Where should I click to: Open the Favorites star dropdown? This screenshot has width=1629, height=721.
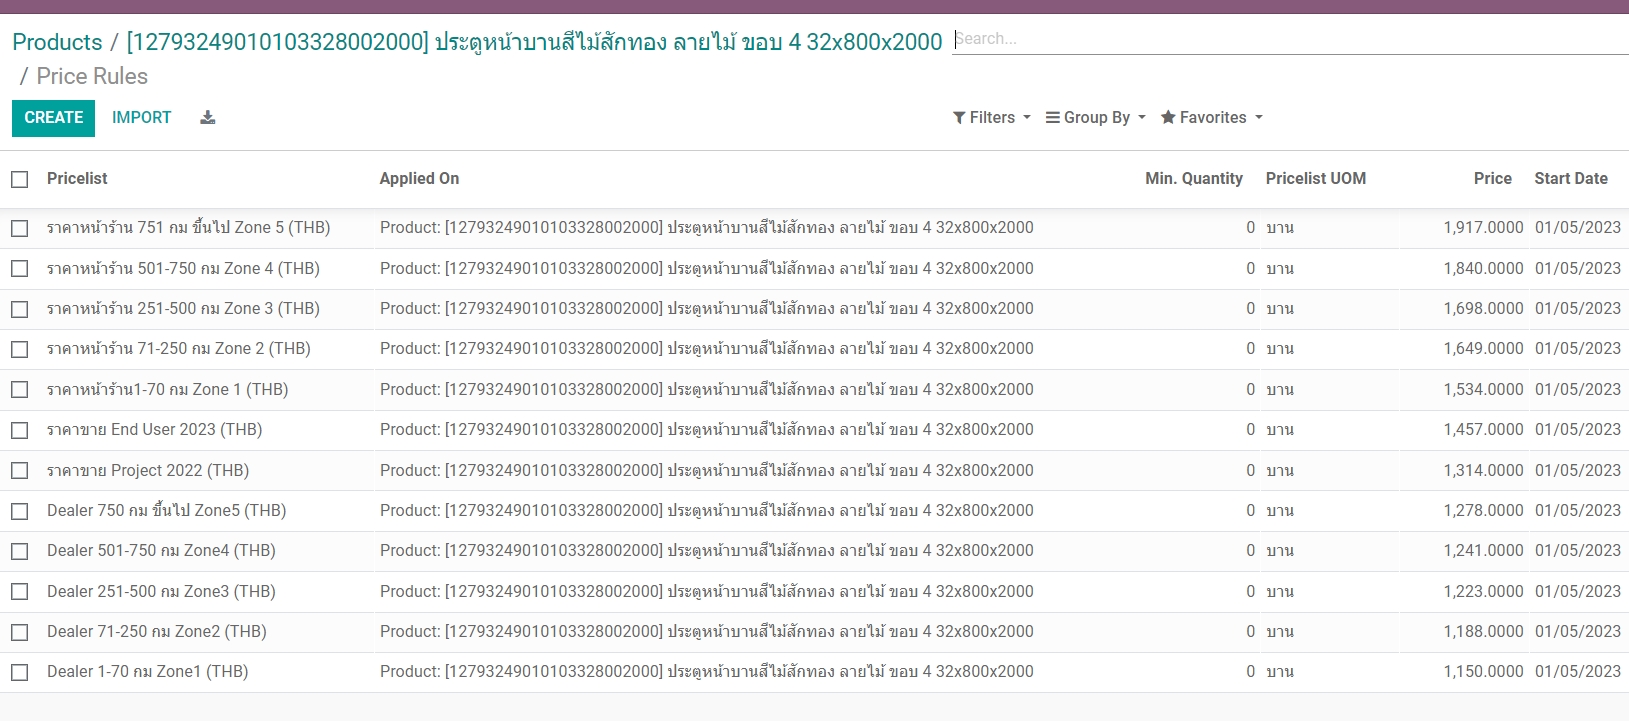point(1211,118)
